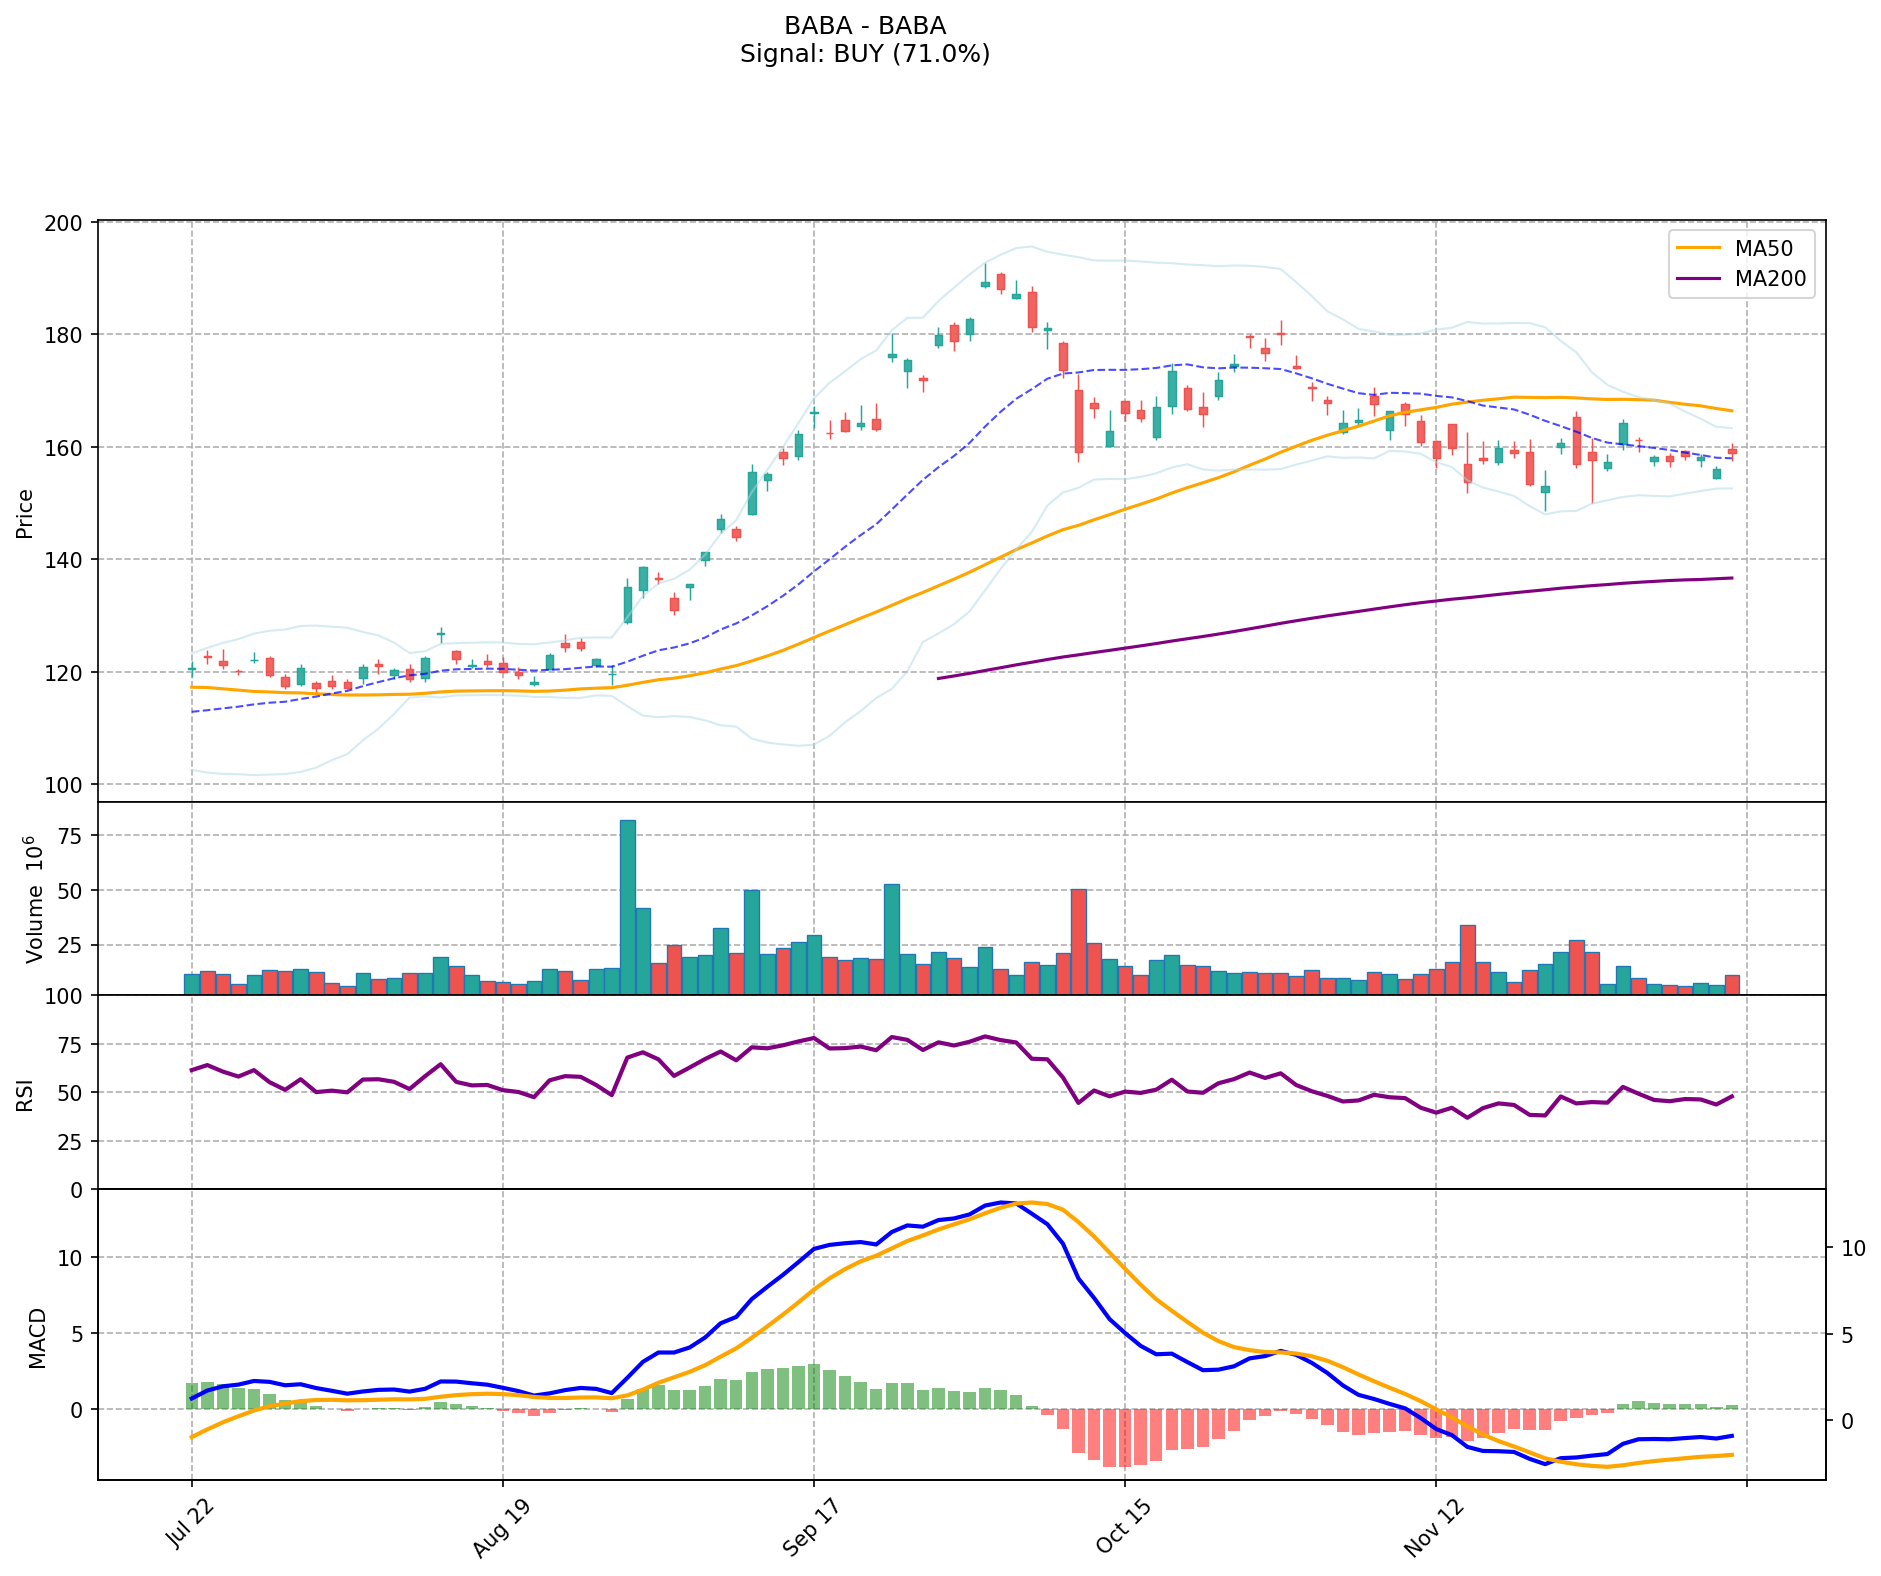
Task: Click the last candlestick on price chart
Action: [1731, 452]
